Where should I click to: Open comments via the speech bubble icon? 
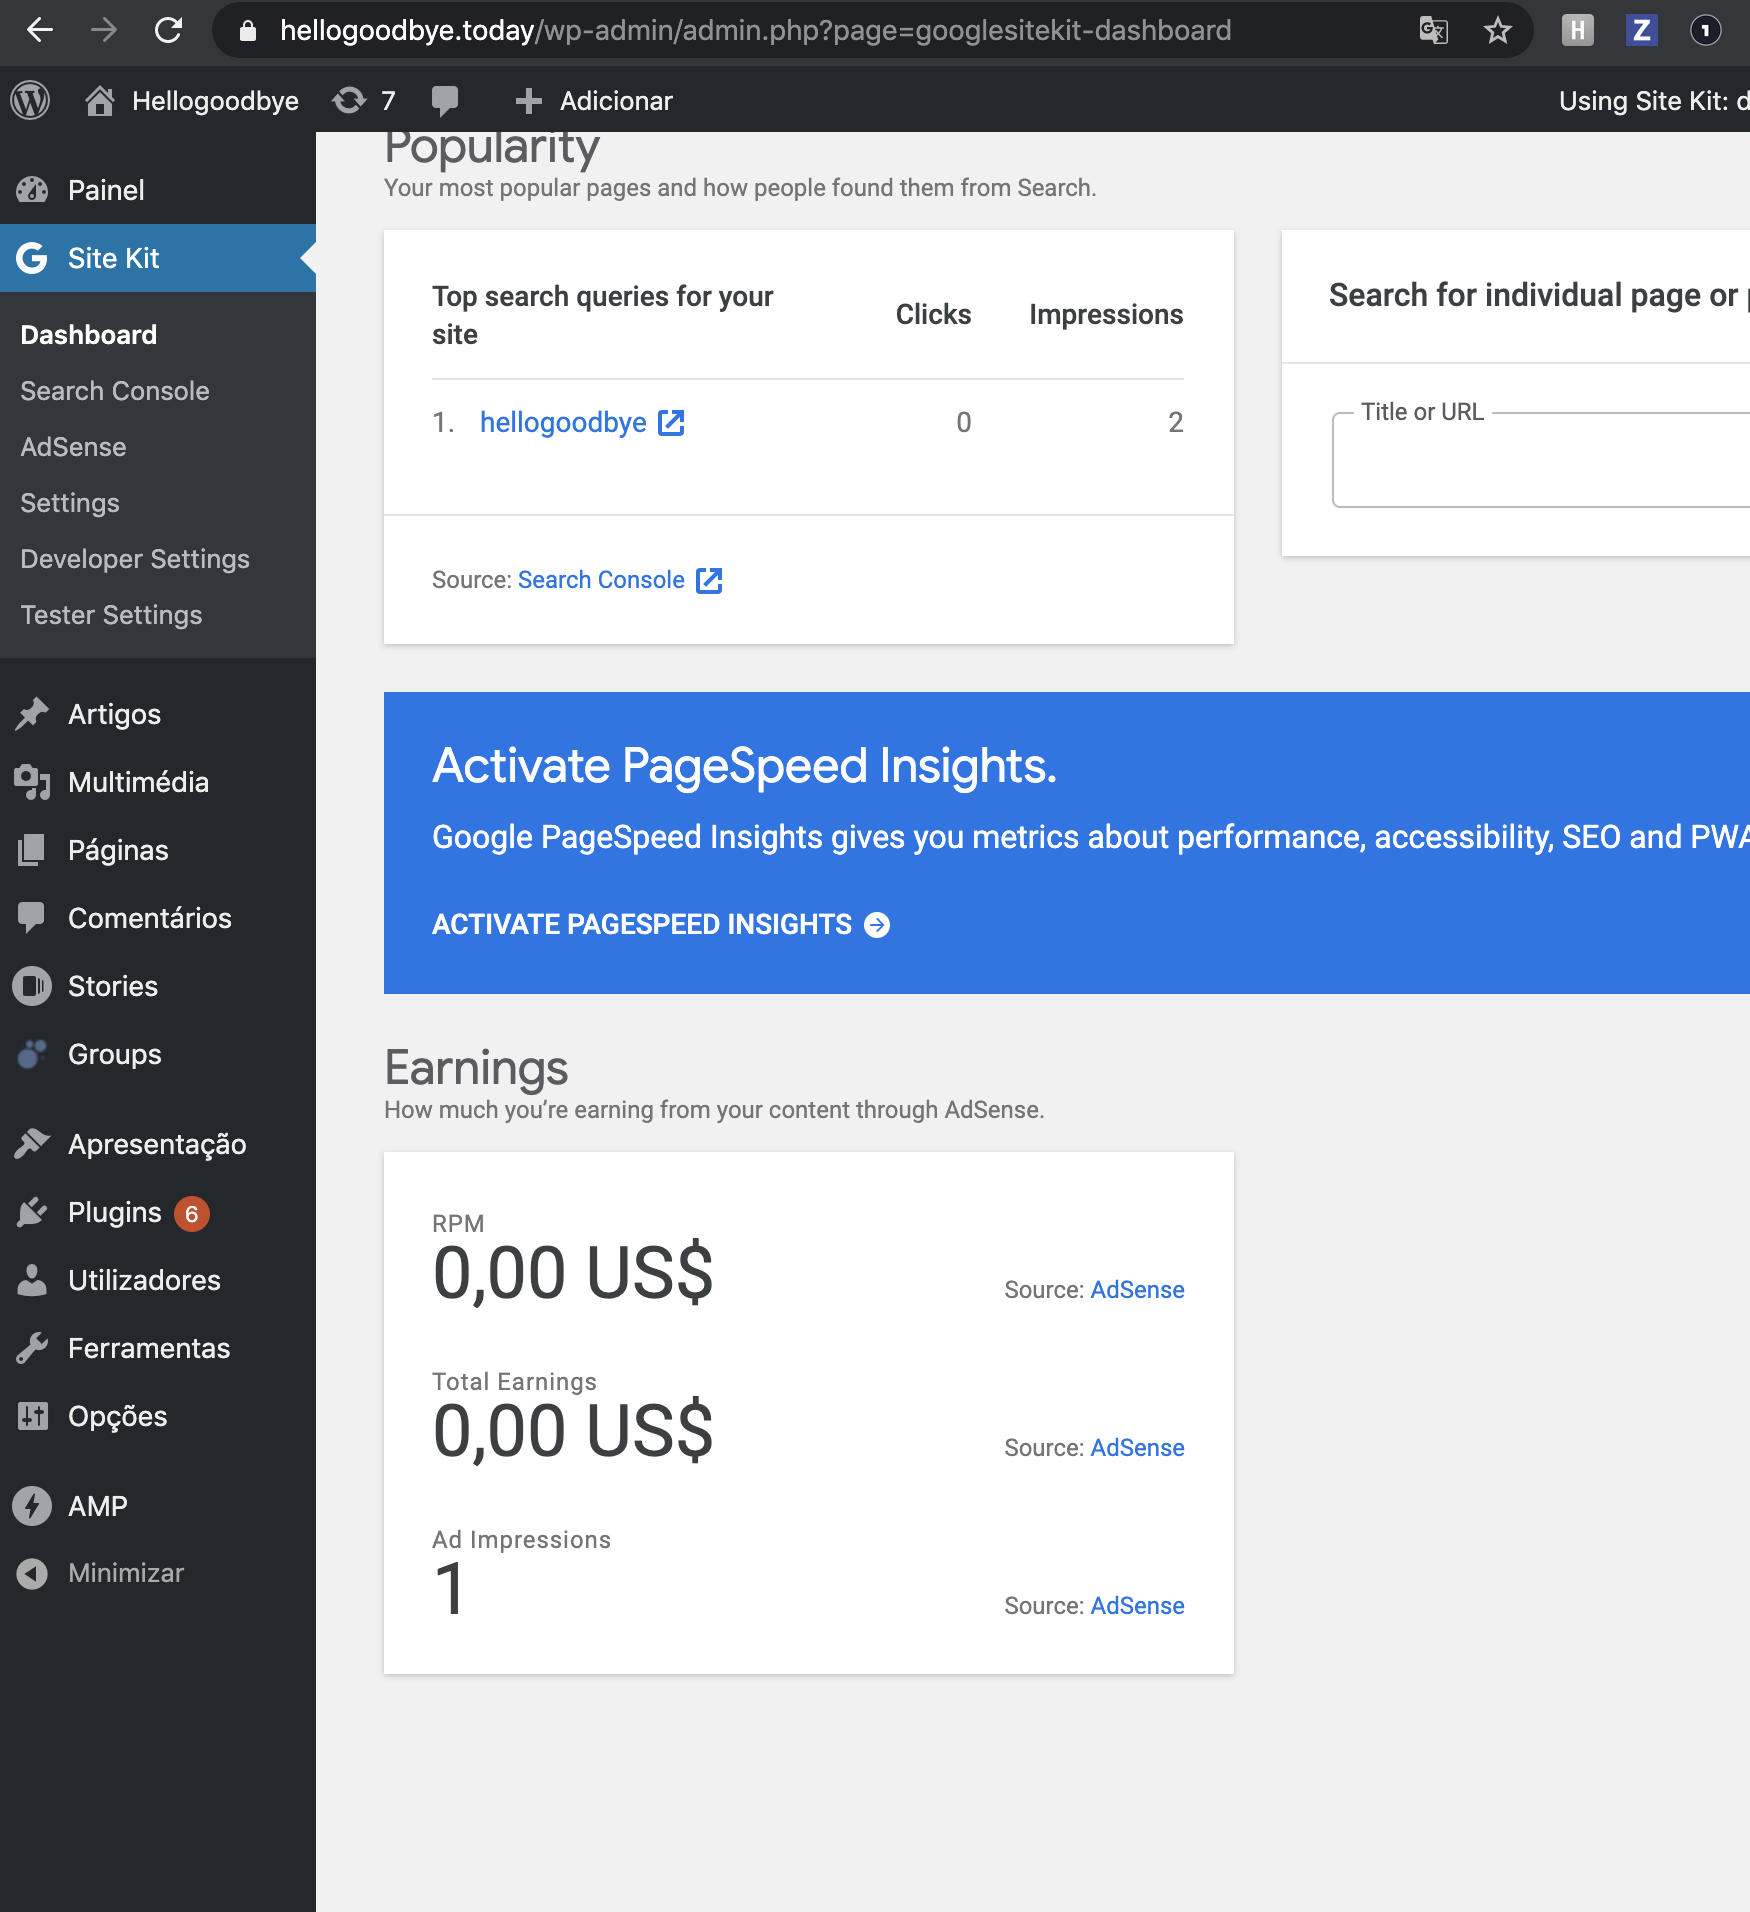click(x=445, y=99)
